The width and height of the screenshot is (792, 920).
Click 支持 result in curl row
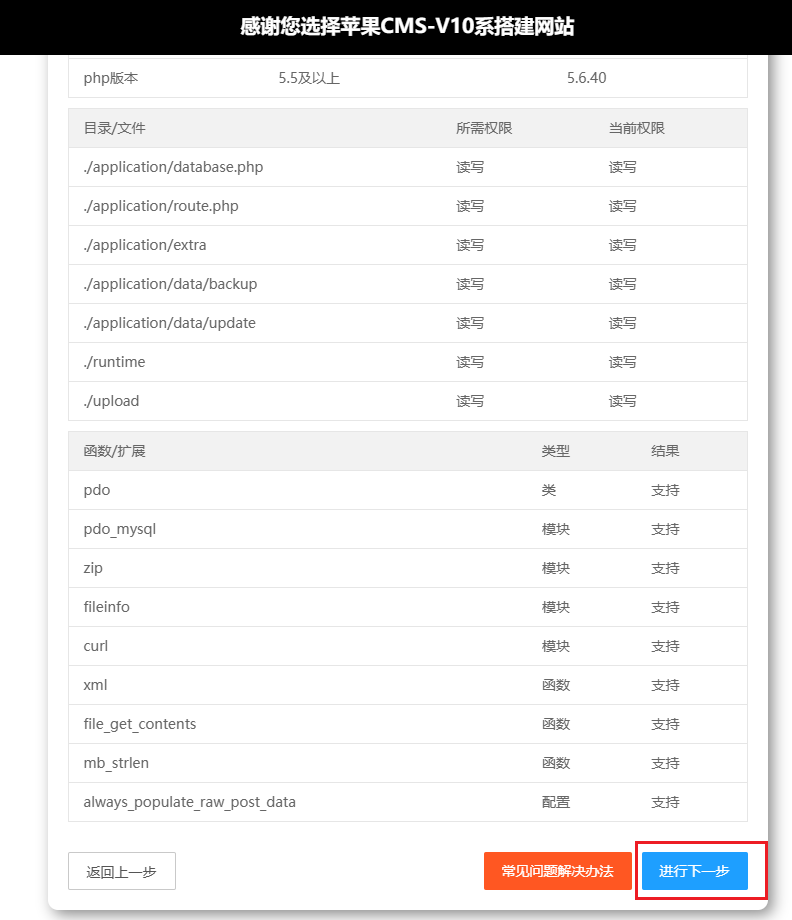(x=665, y=646)
